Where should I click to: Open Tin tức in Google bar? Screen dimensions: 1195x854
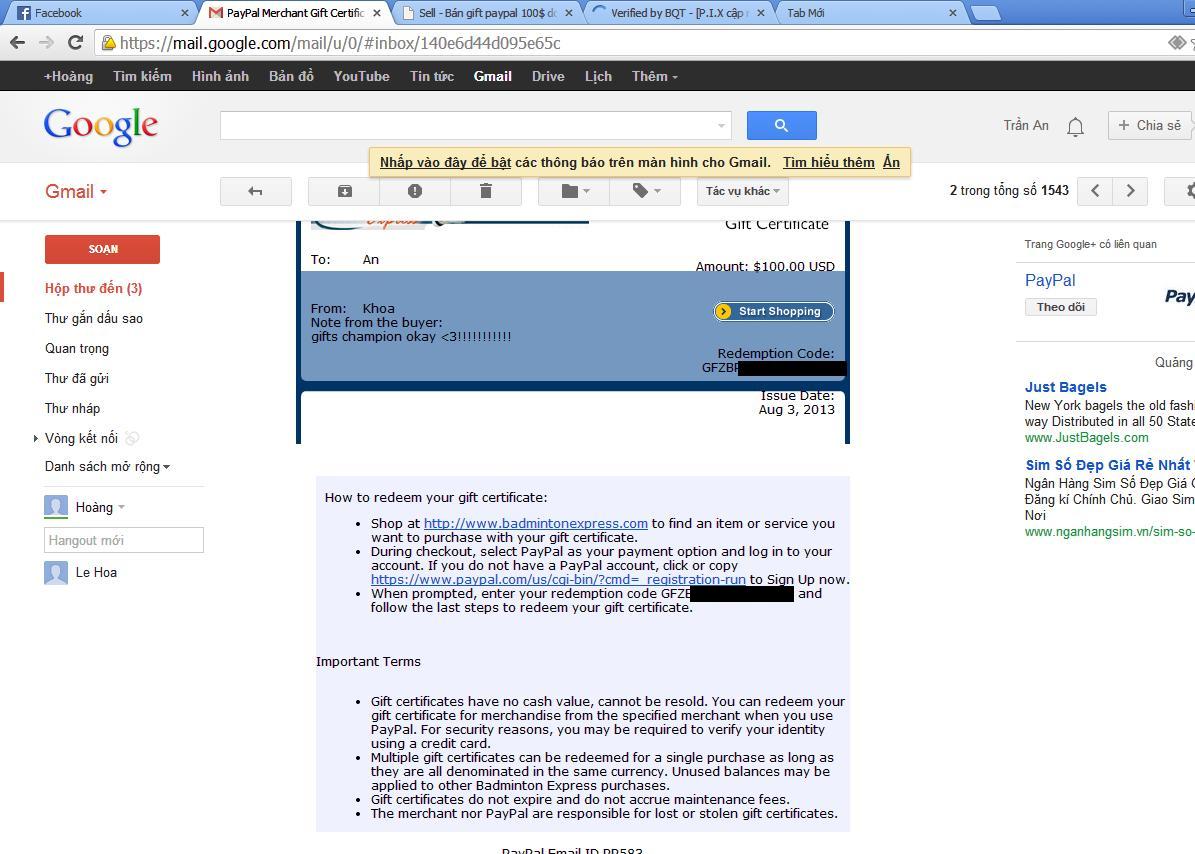432,76
